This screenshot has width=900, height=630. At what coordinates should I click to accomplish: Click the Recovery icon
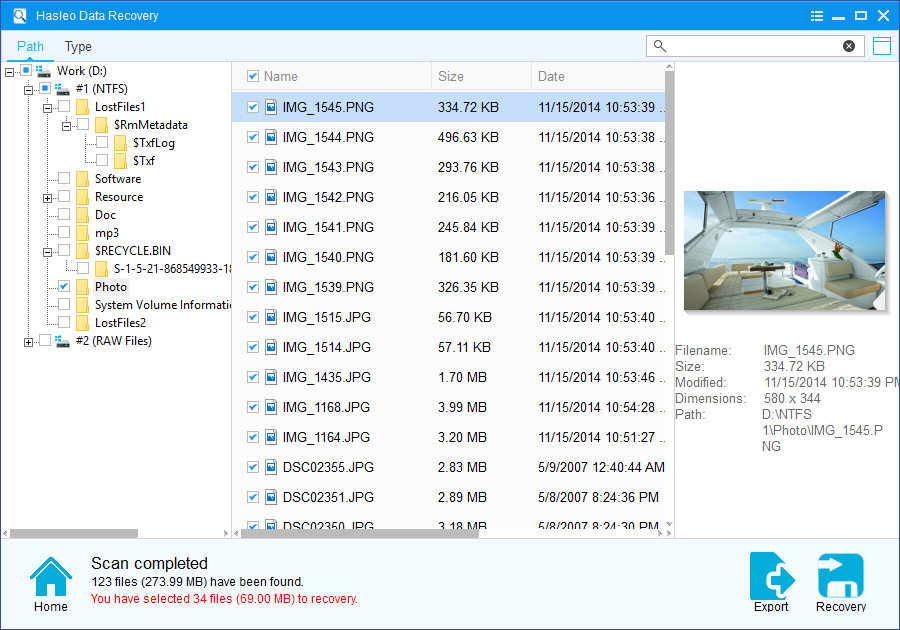click(841, 575)
